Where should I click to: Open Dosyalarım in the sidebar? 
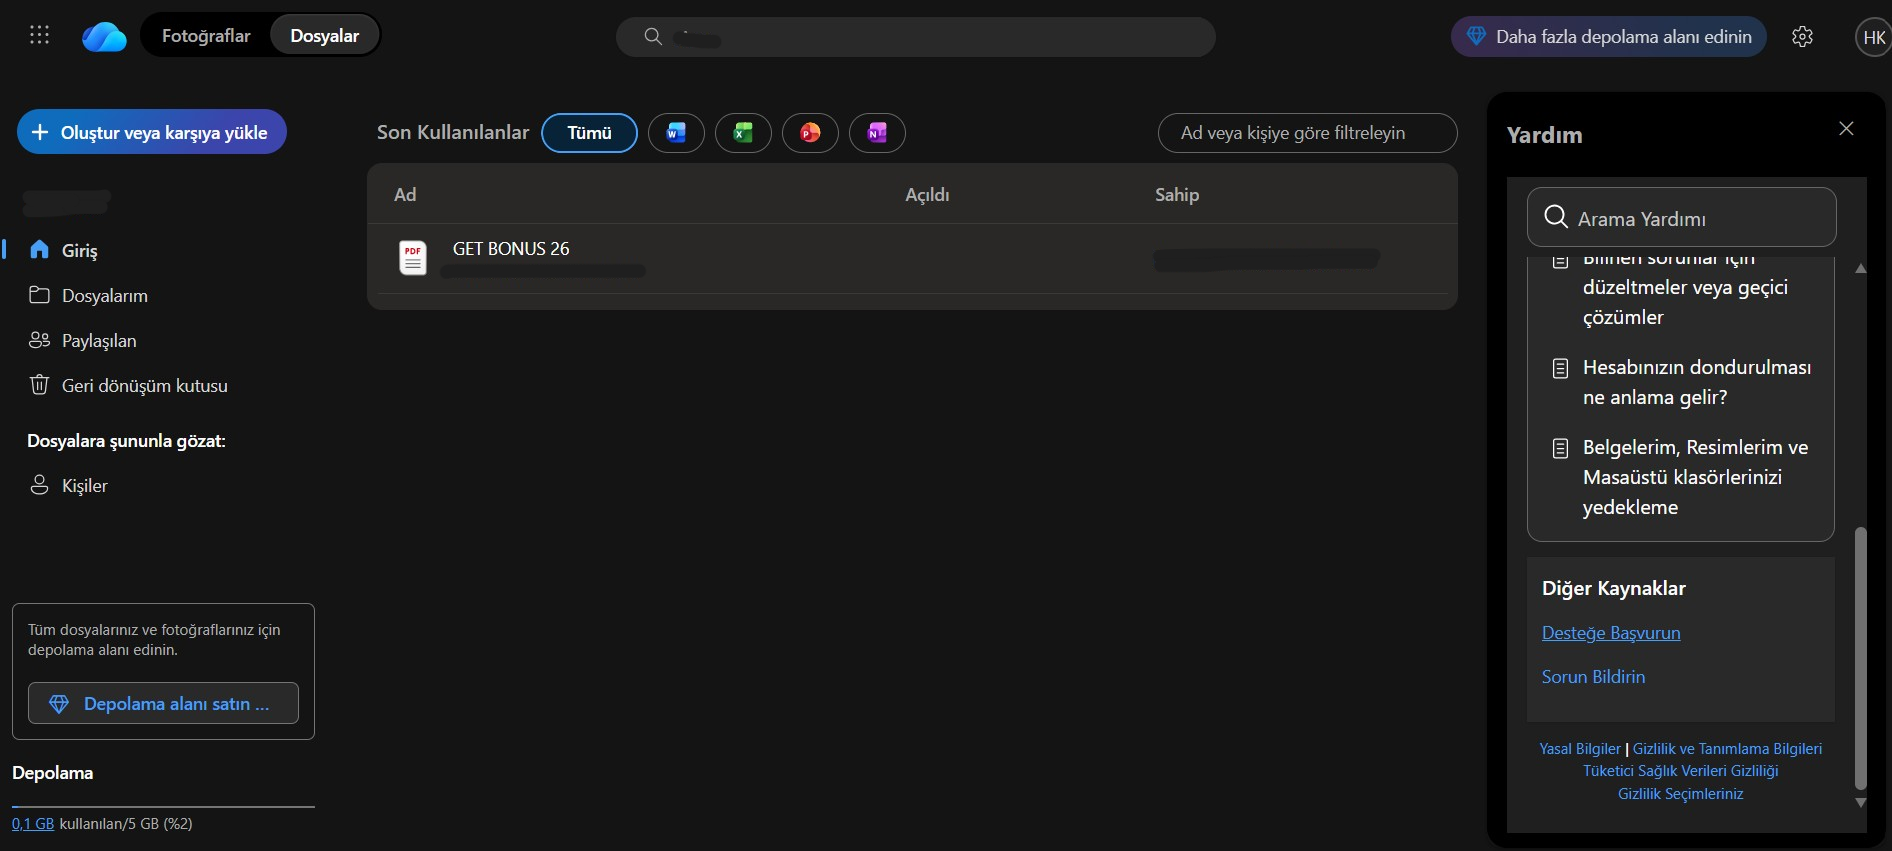point(105,296)
